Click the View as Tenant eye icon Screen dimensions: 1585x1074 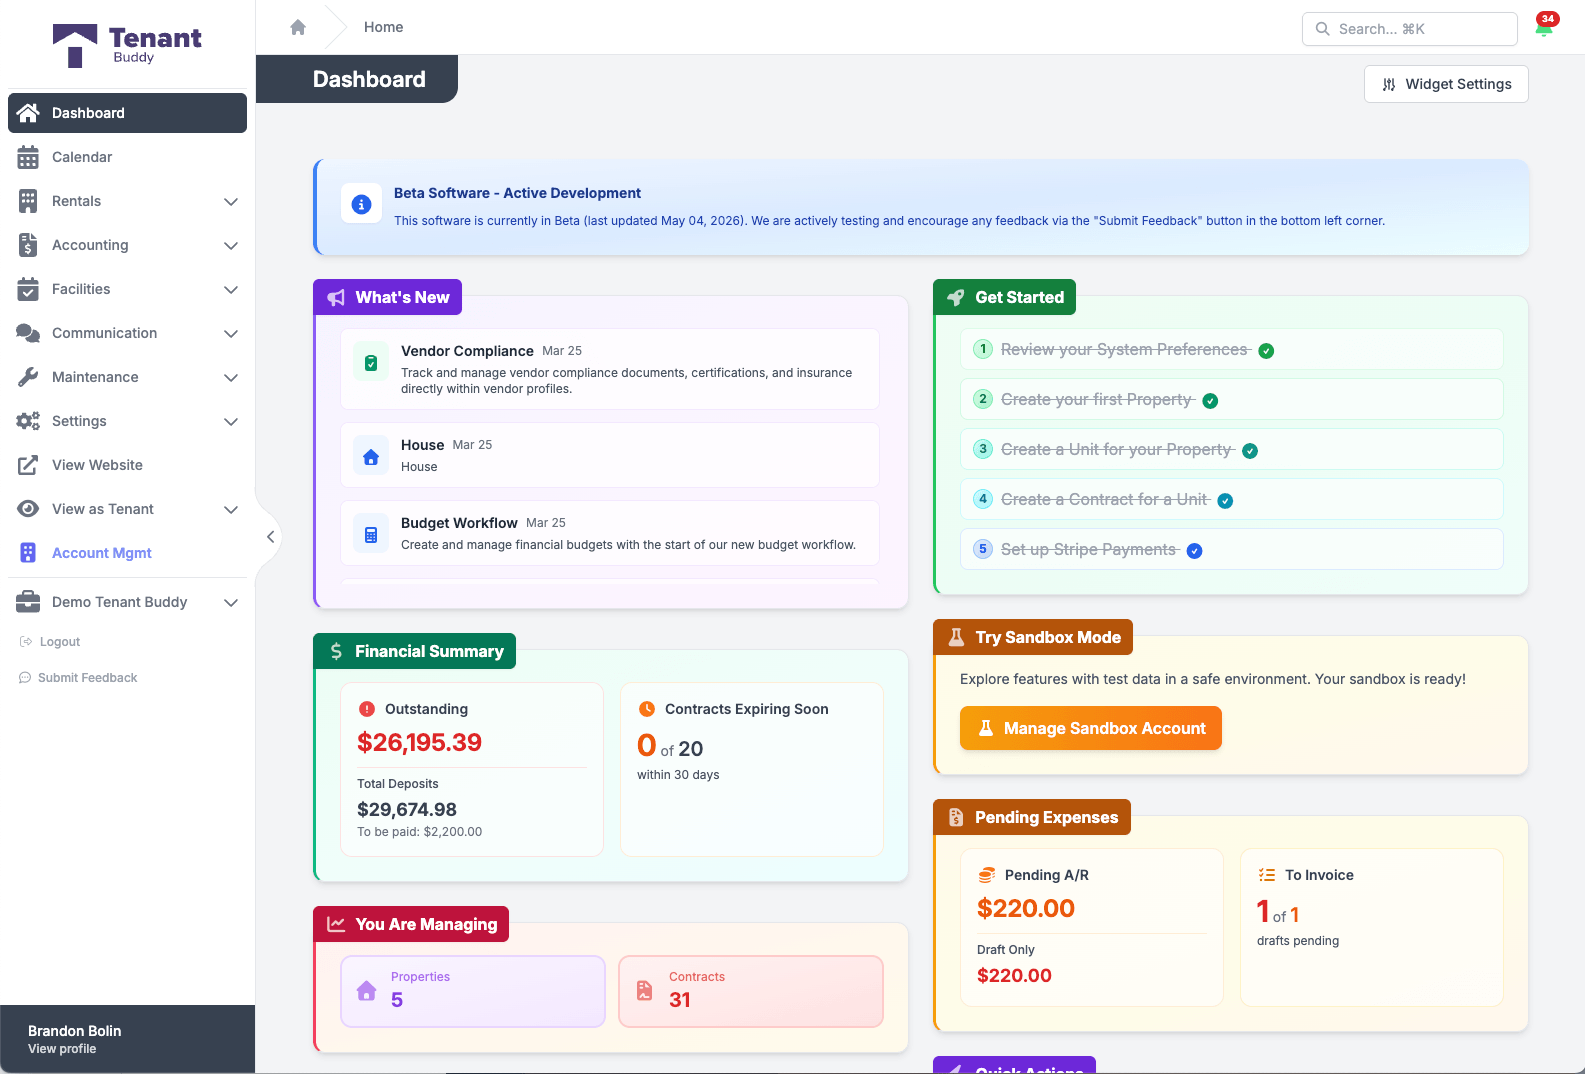point(28,509)
